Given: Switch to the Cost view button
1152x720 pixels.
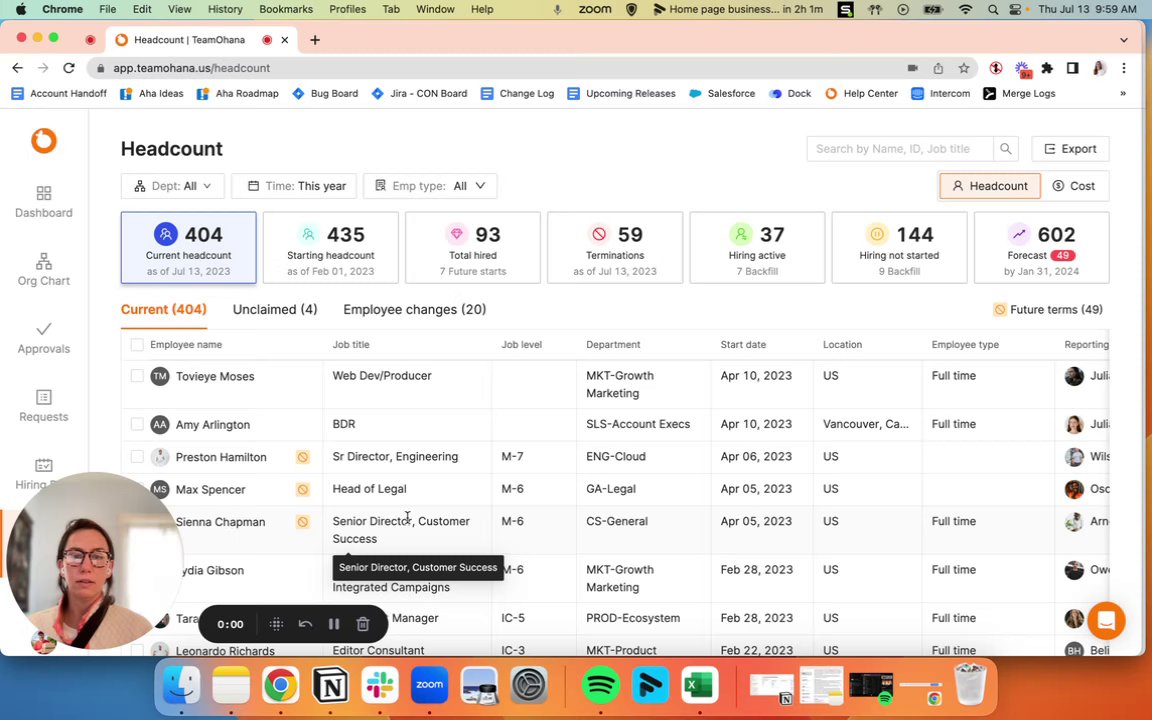Looking at the screenshot, I should click(1075, 186).
